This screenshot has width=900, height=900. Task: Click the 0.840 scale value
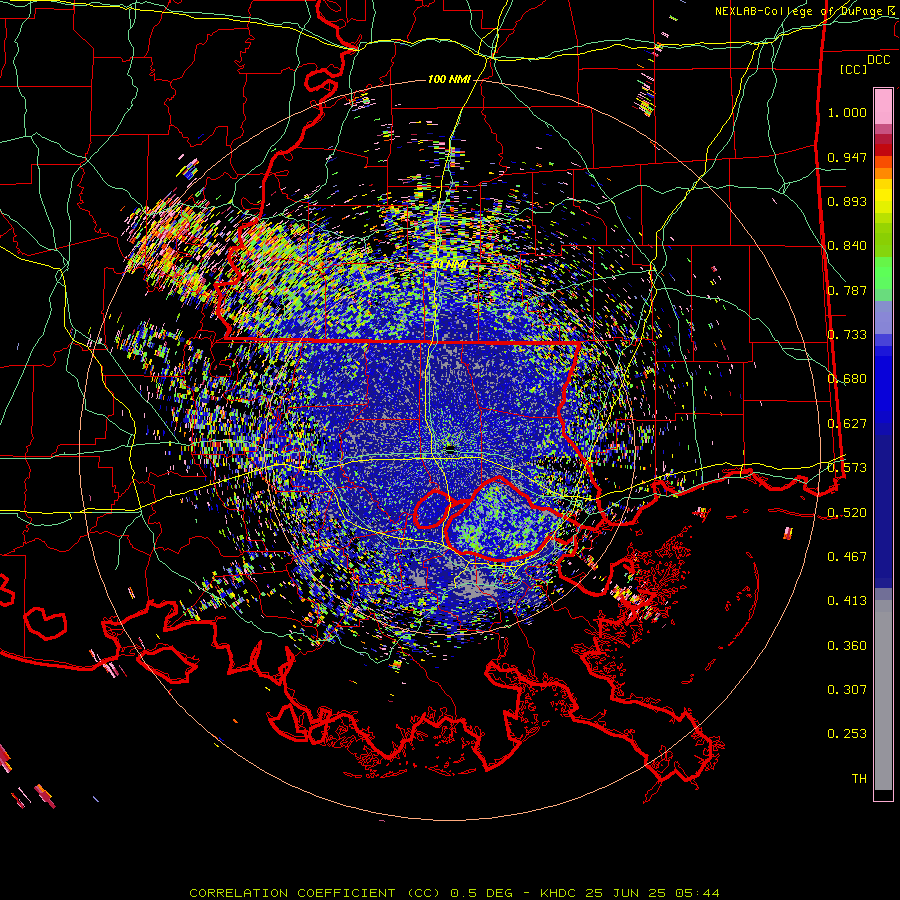(x=847, y=246)
